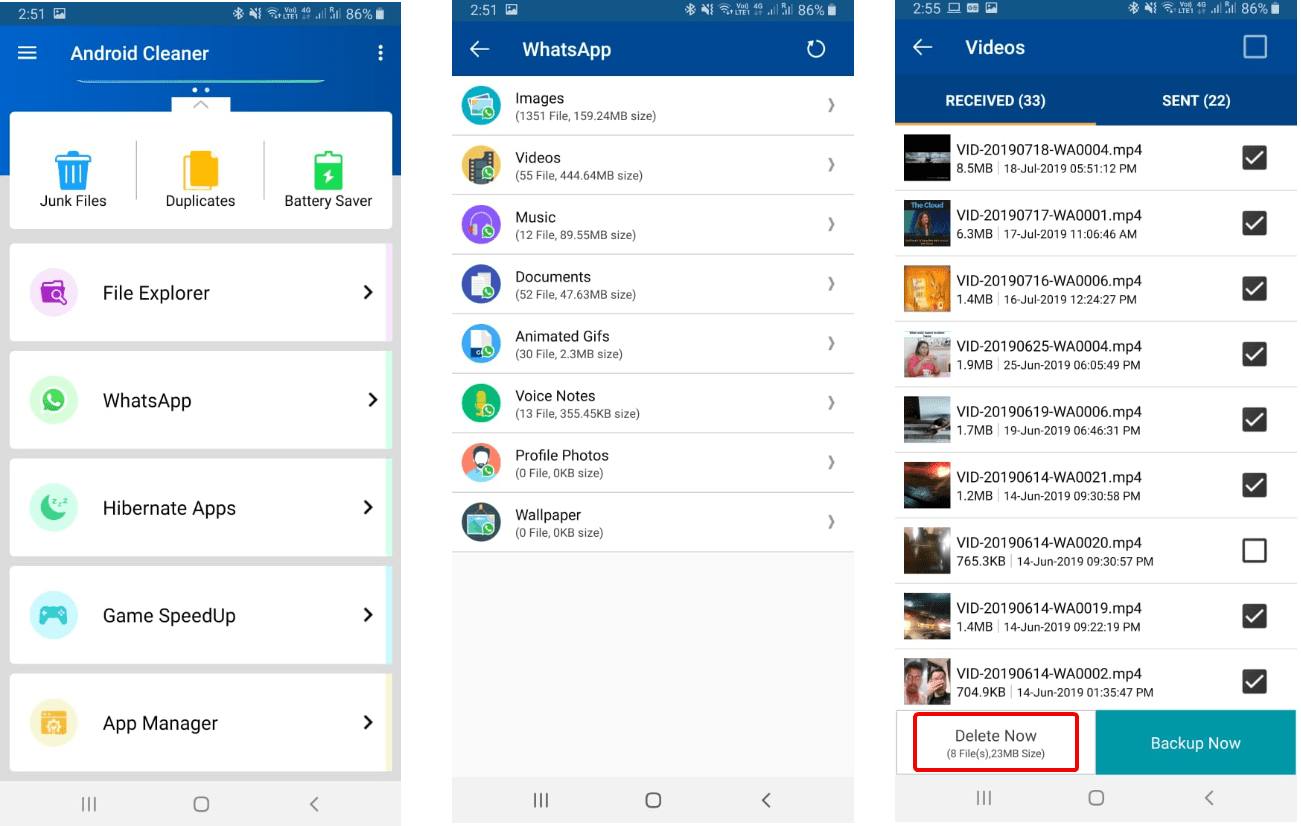Tap the refresh icon on WhatsApp screen
Screen dimensions: 1301x826
point(816,49)
